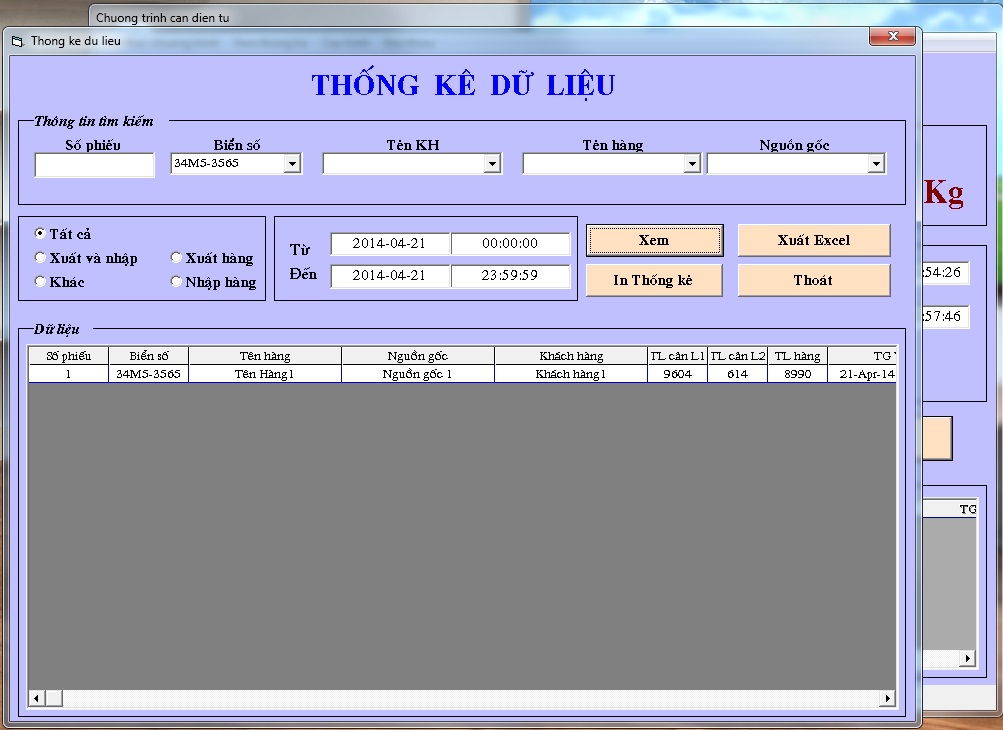Click the Đến date field 2014-04-21

pyautogui.click(x=390, y=276)
